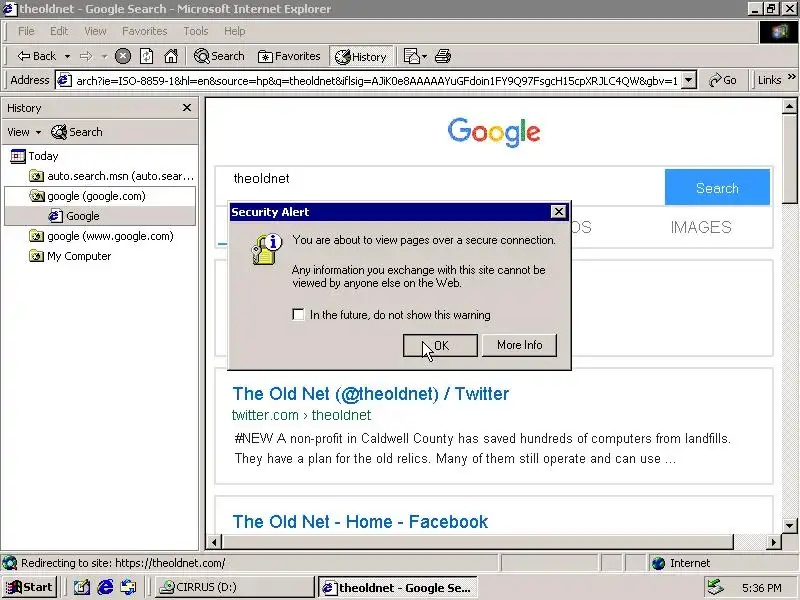This screenshot has height=600, width=800.
Task: Open the File menu
Action: (x=26, y=31)
